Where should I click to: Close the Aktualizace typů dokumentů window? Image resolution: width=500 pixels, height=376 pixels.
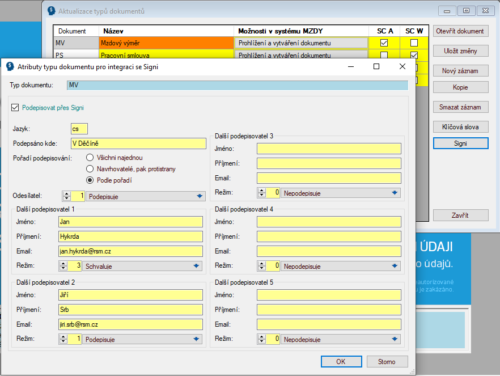point(486,11)
